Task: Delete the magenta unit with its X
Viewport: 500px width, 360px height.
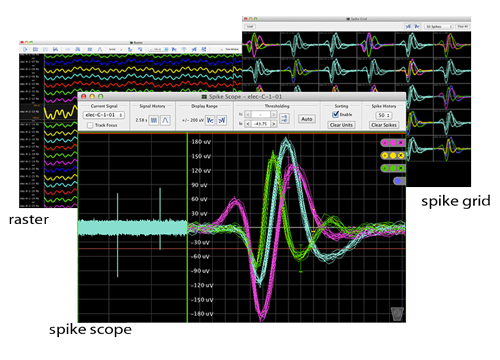Action: pyautogui.click(x=401, y=143)
